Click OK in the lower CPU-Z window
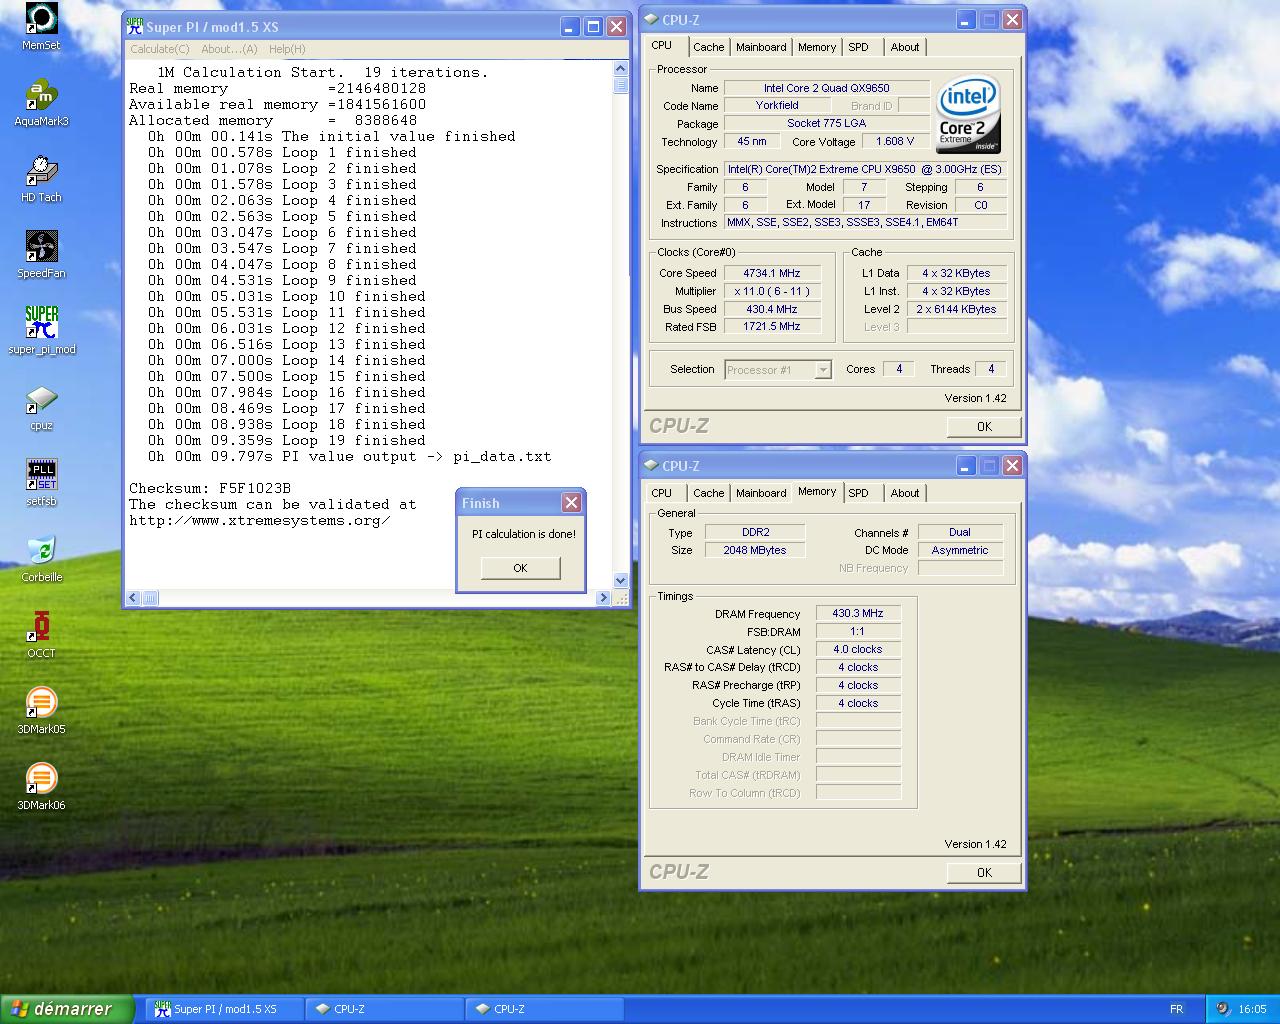1280x1024 pixels. 984,872
